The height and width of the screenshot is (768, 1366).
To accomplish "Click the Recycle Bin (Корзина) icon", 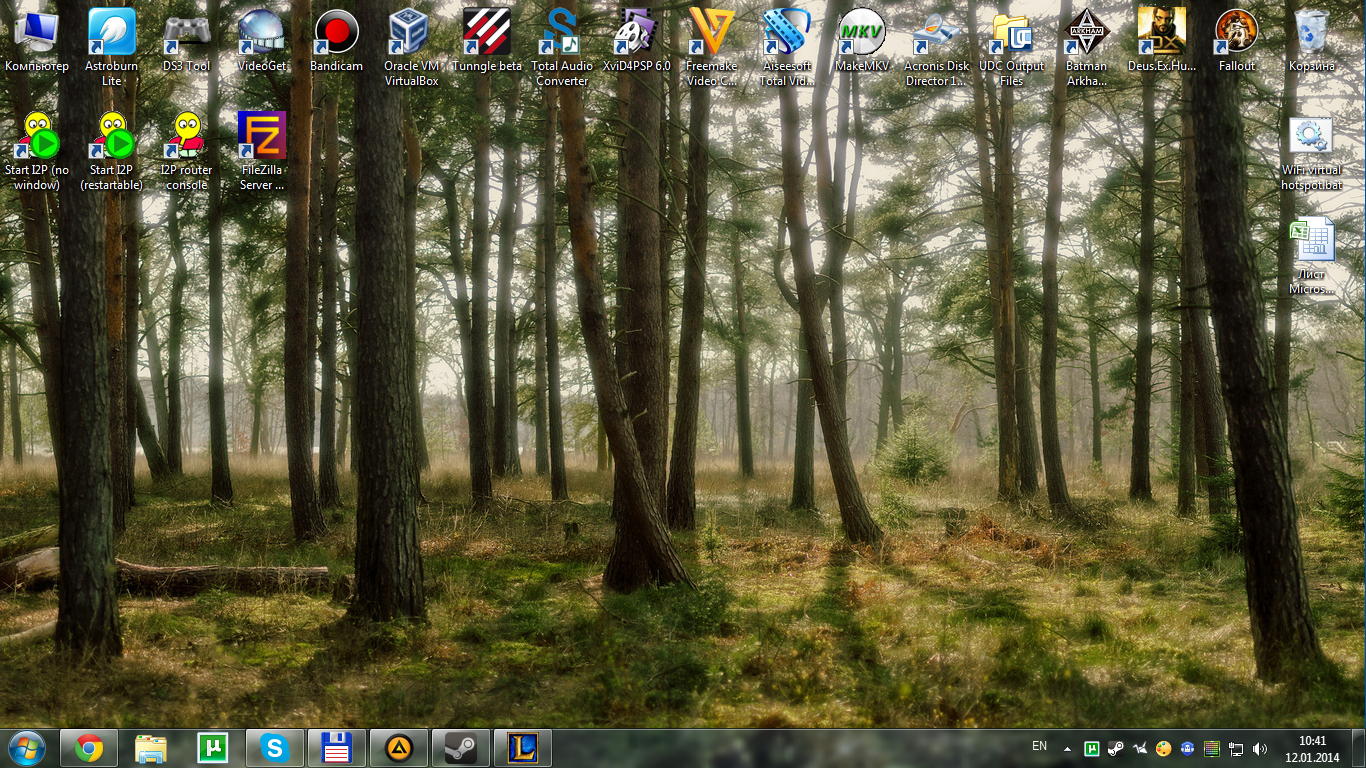I will (1311, 33).
